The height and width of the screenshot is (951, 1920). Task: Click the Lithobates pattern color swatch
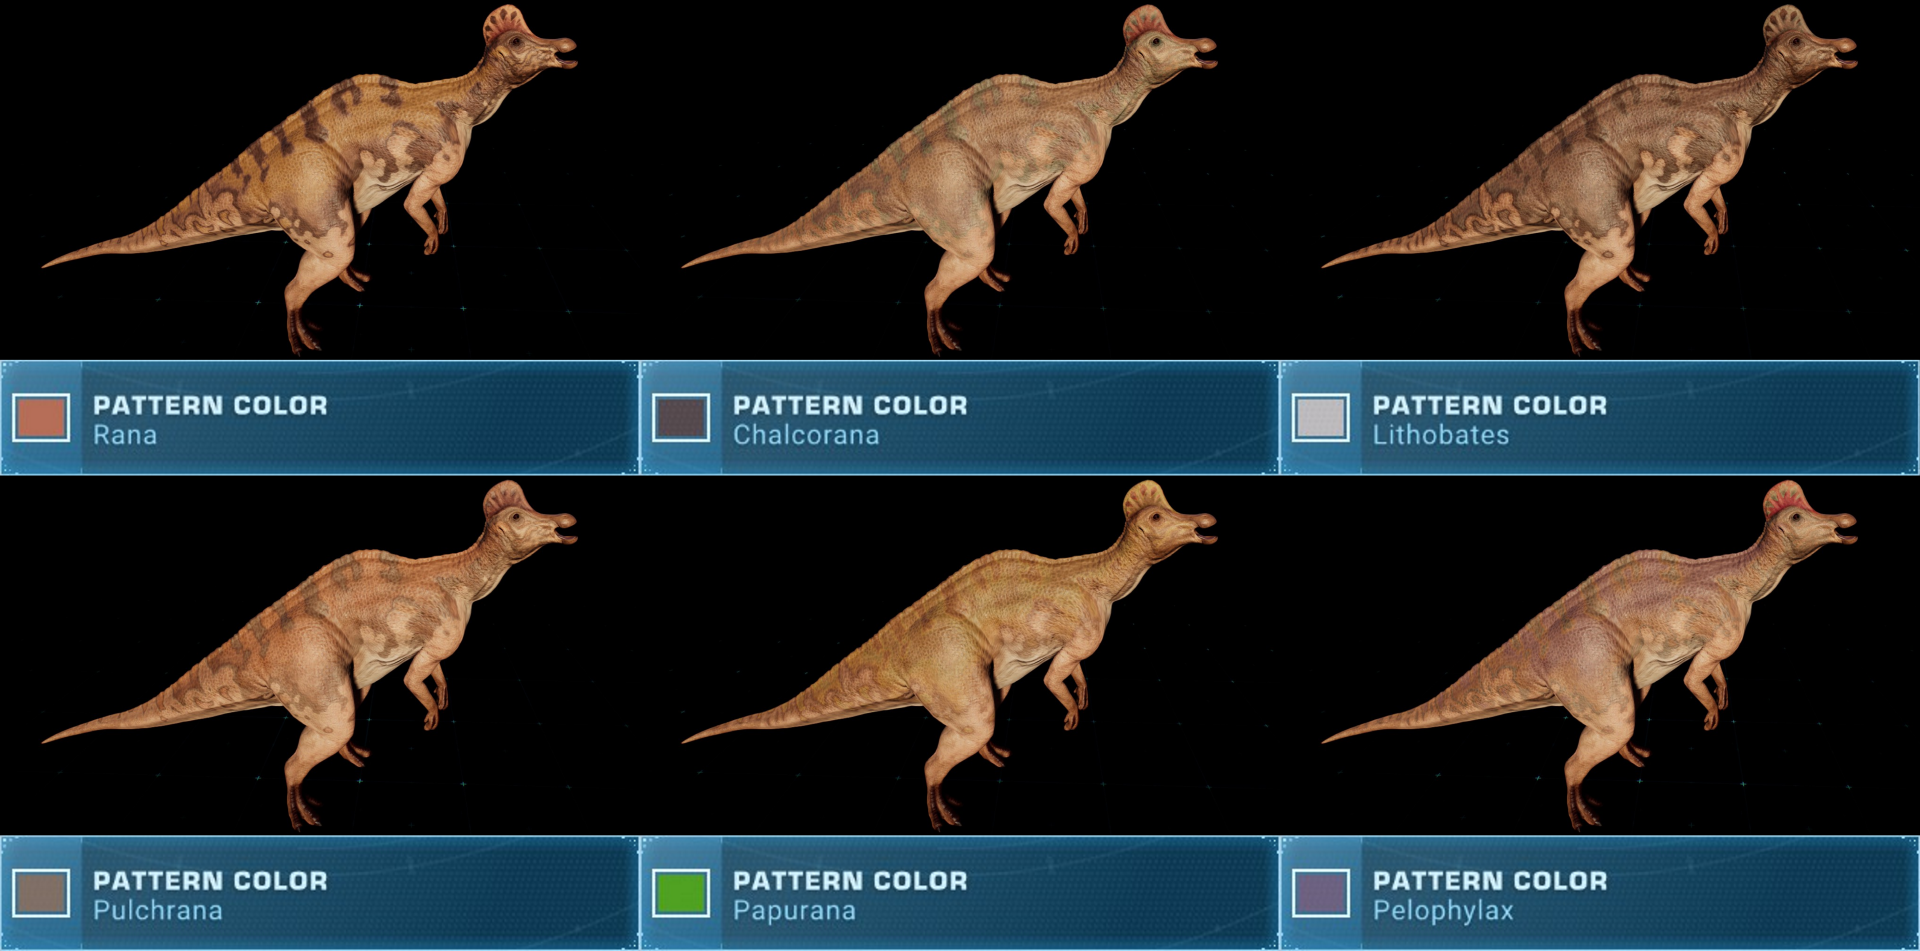pos(1321,418)
